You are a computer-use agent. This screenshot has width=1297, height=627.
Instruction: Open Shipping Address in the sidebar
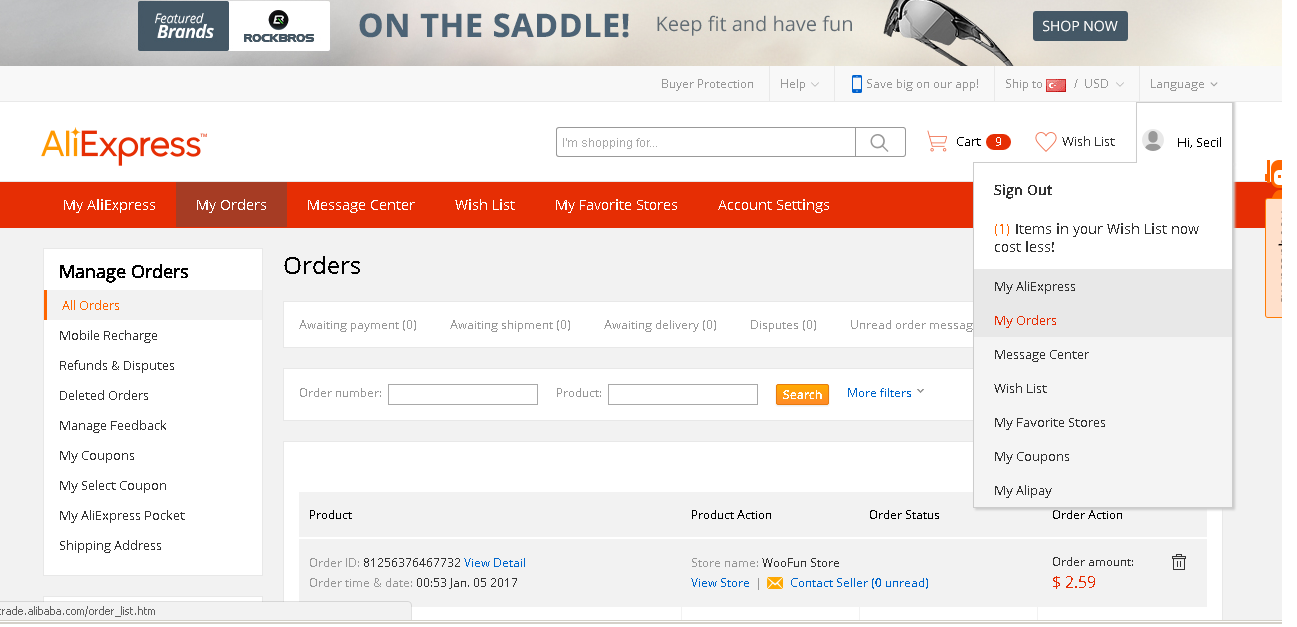click(x=110, y=545)
